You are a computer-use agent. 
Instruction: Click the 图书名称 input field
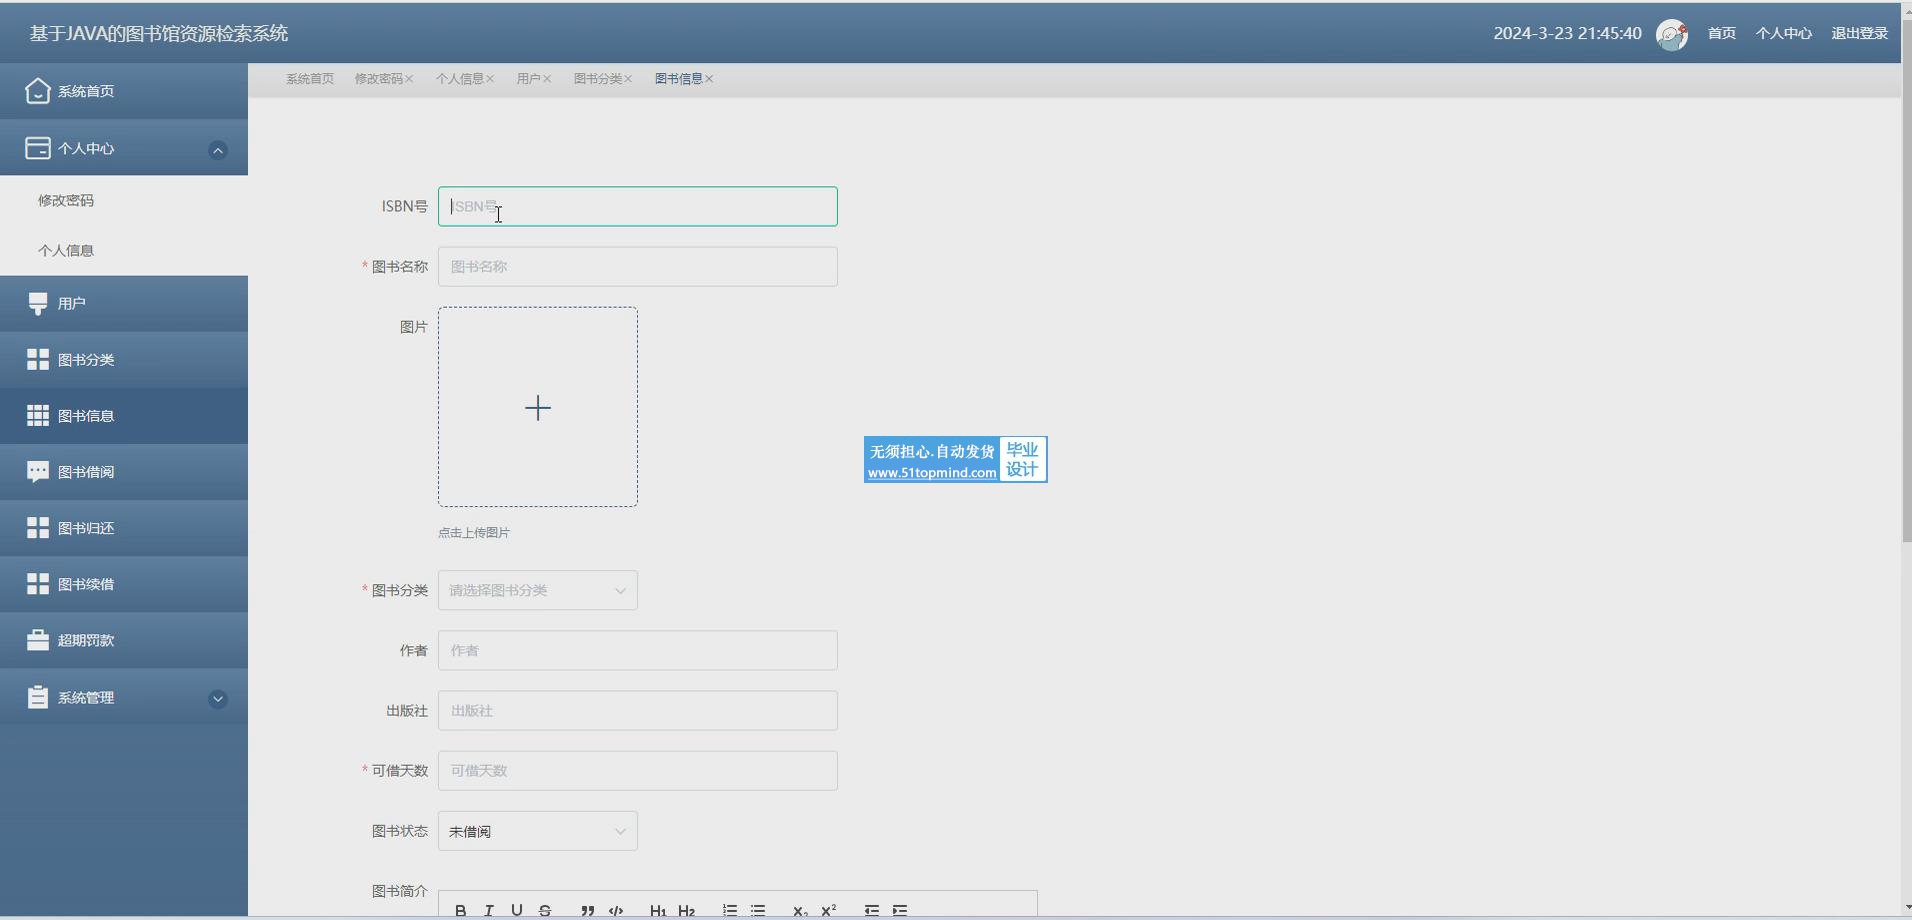click(638, 267)
